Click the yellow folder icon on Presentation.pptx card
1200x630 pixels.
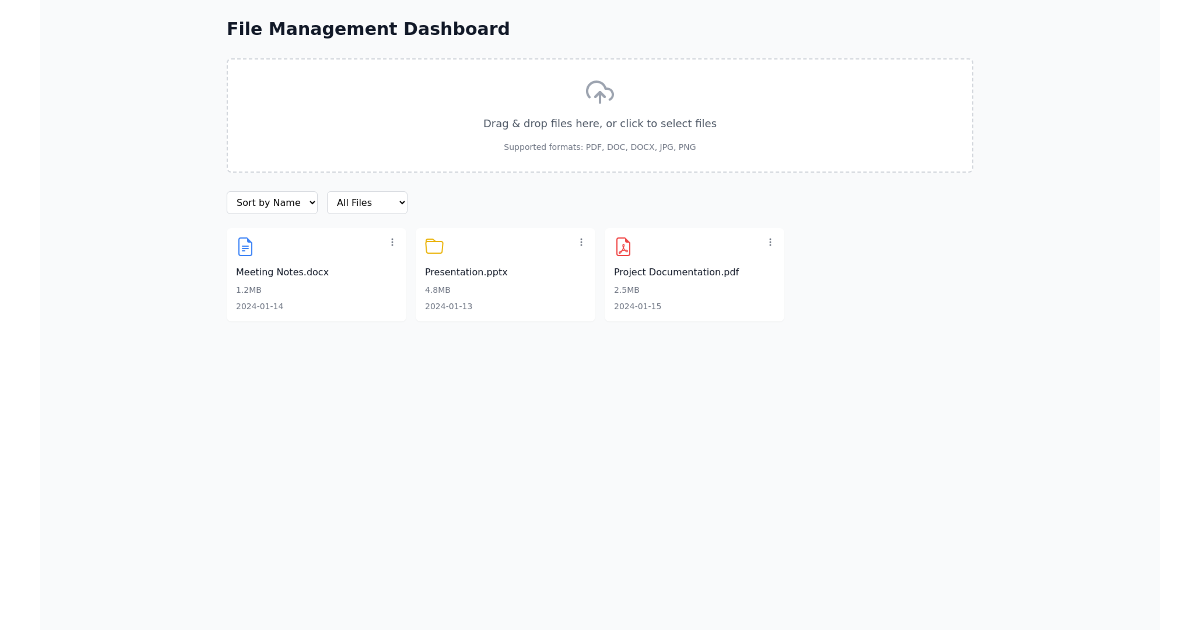pos(434,246)
